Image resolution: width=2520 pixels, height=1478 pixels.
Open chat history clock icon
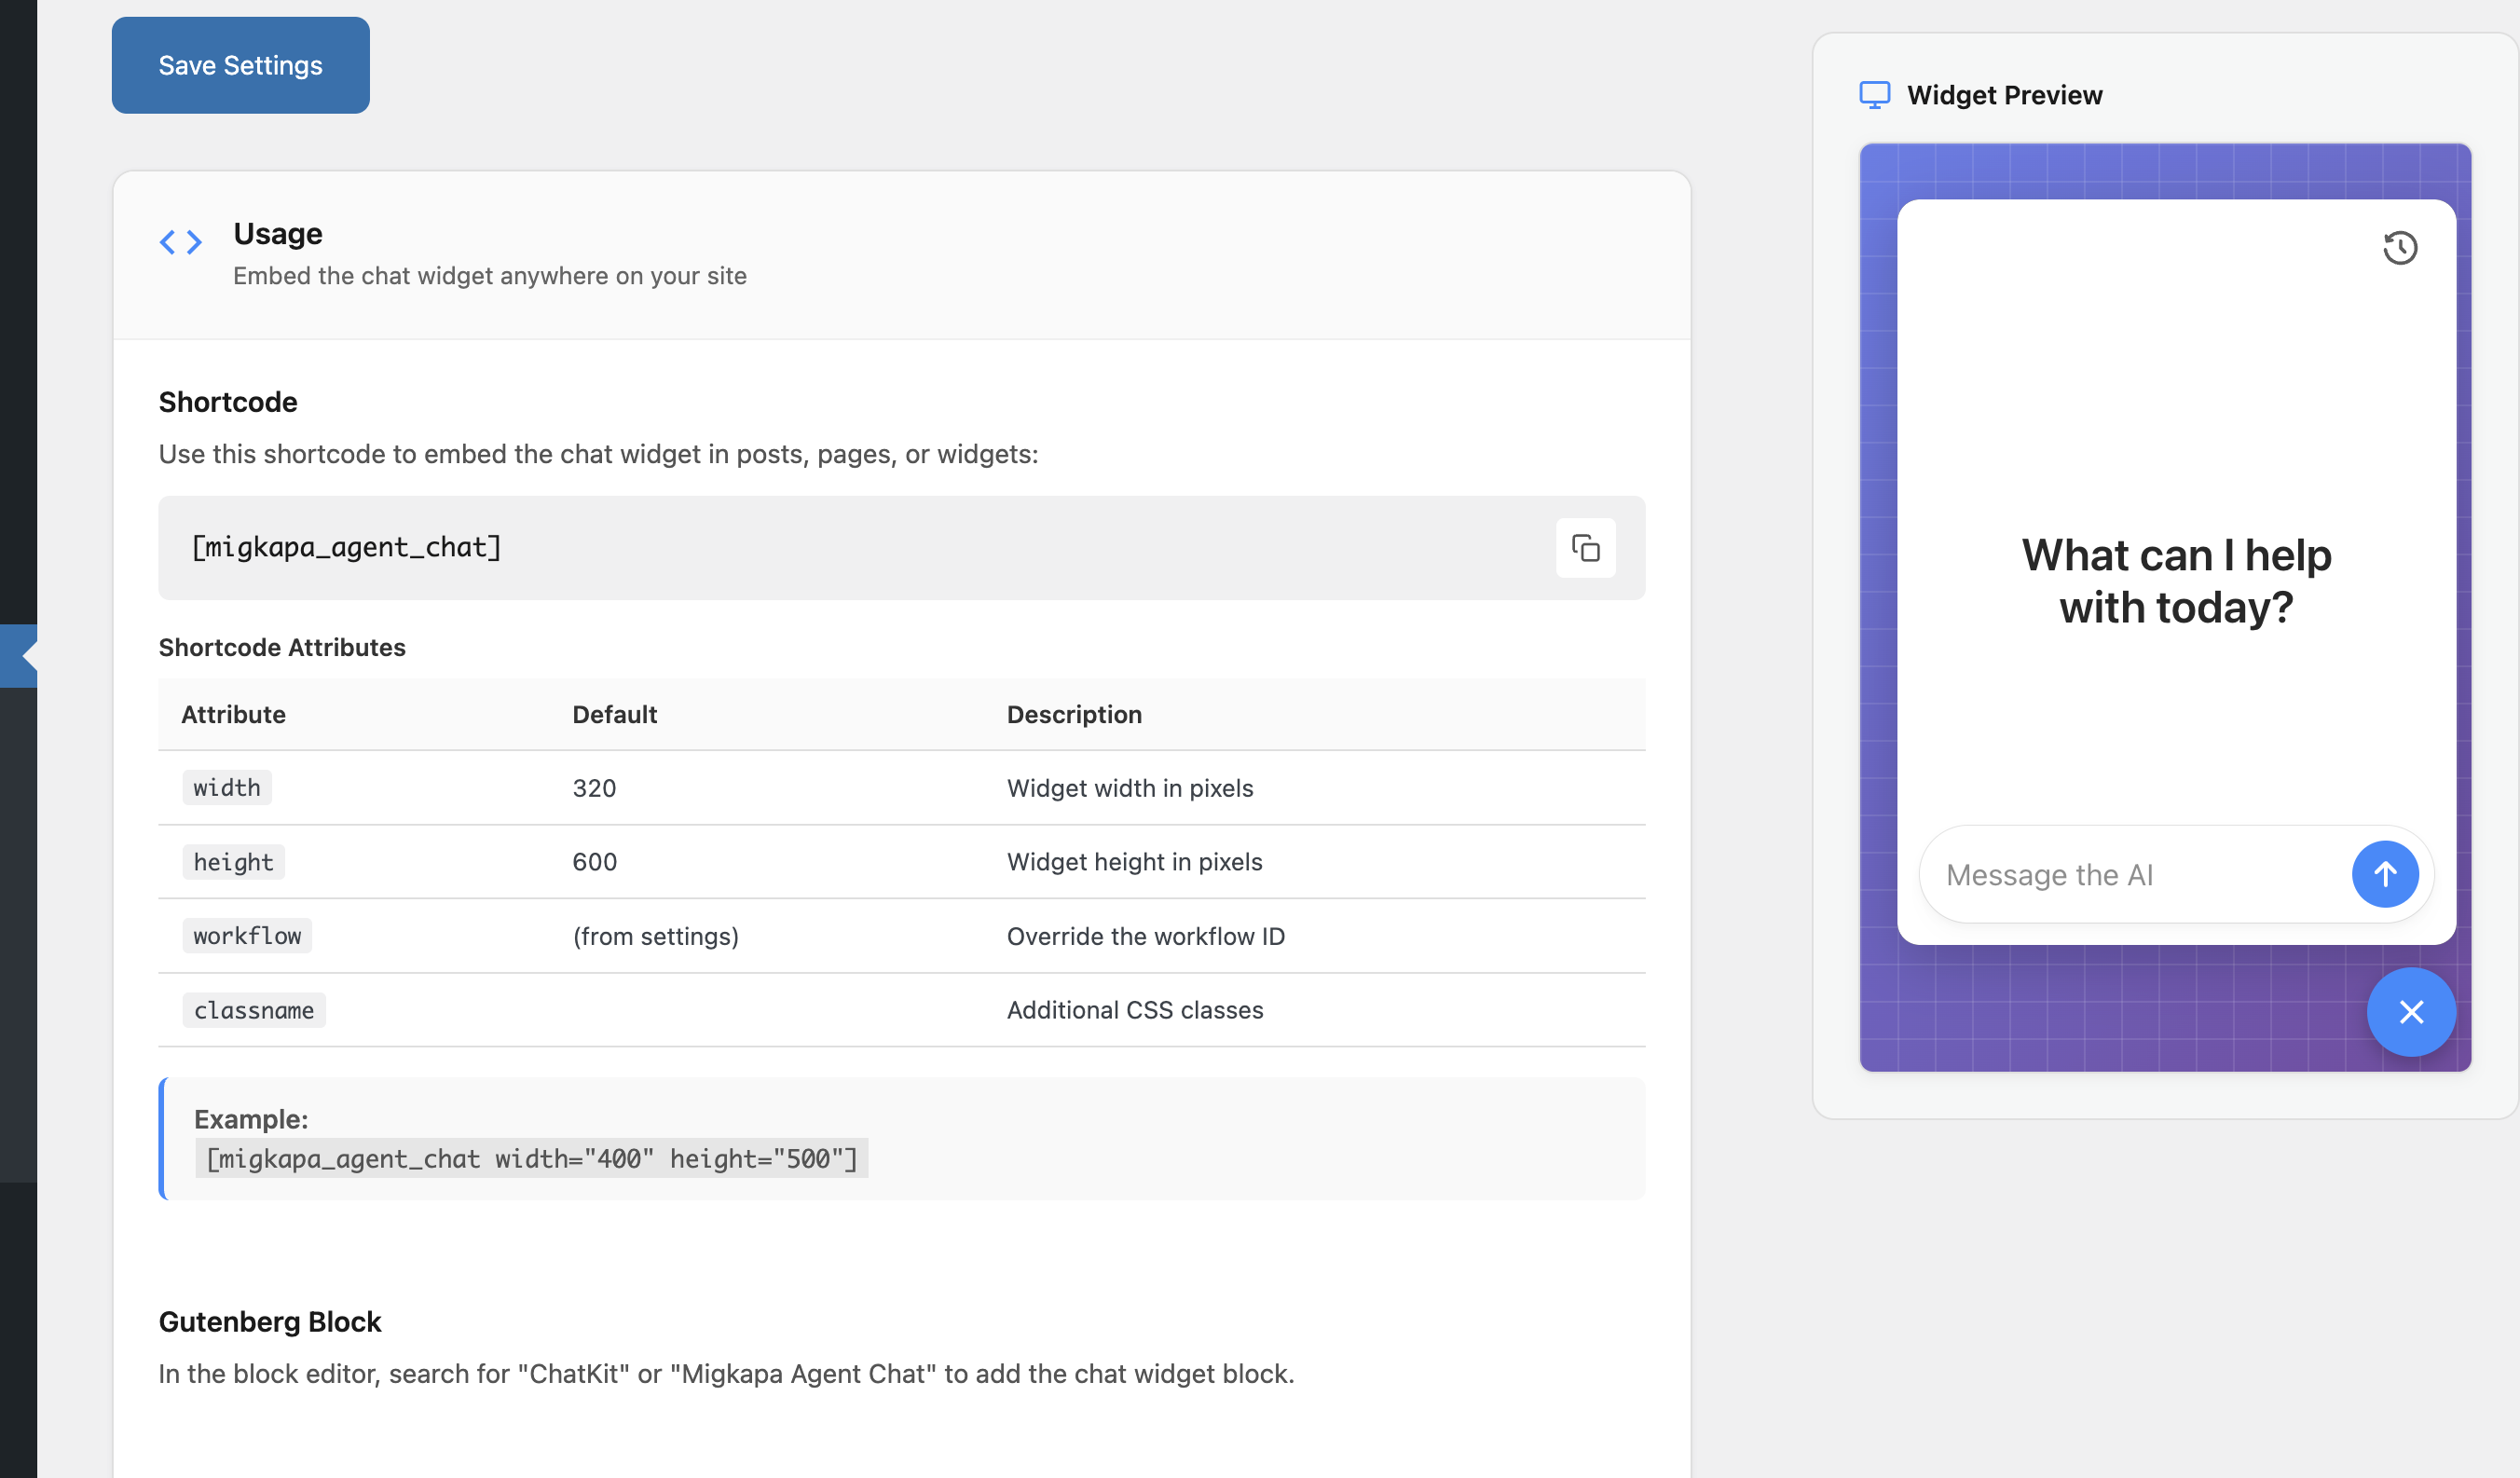pos(2399,248)
